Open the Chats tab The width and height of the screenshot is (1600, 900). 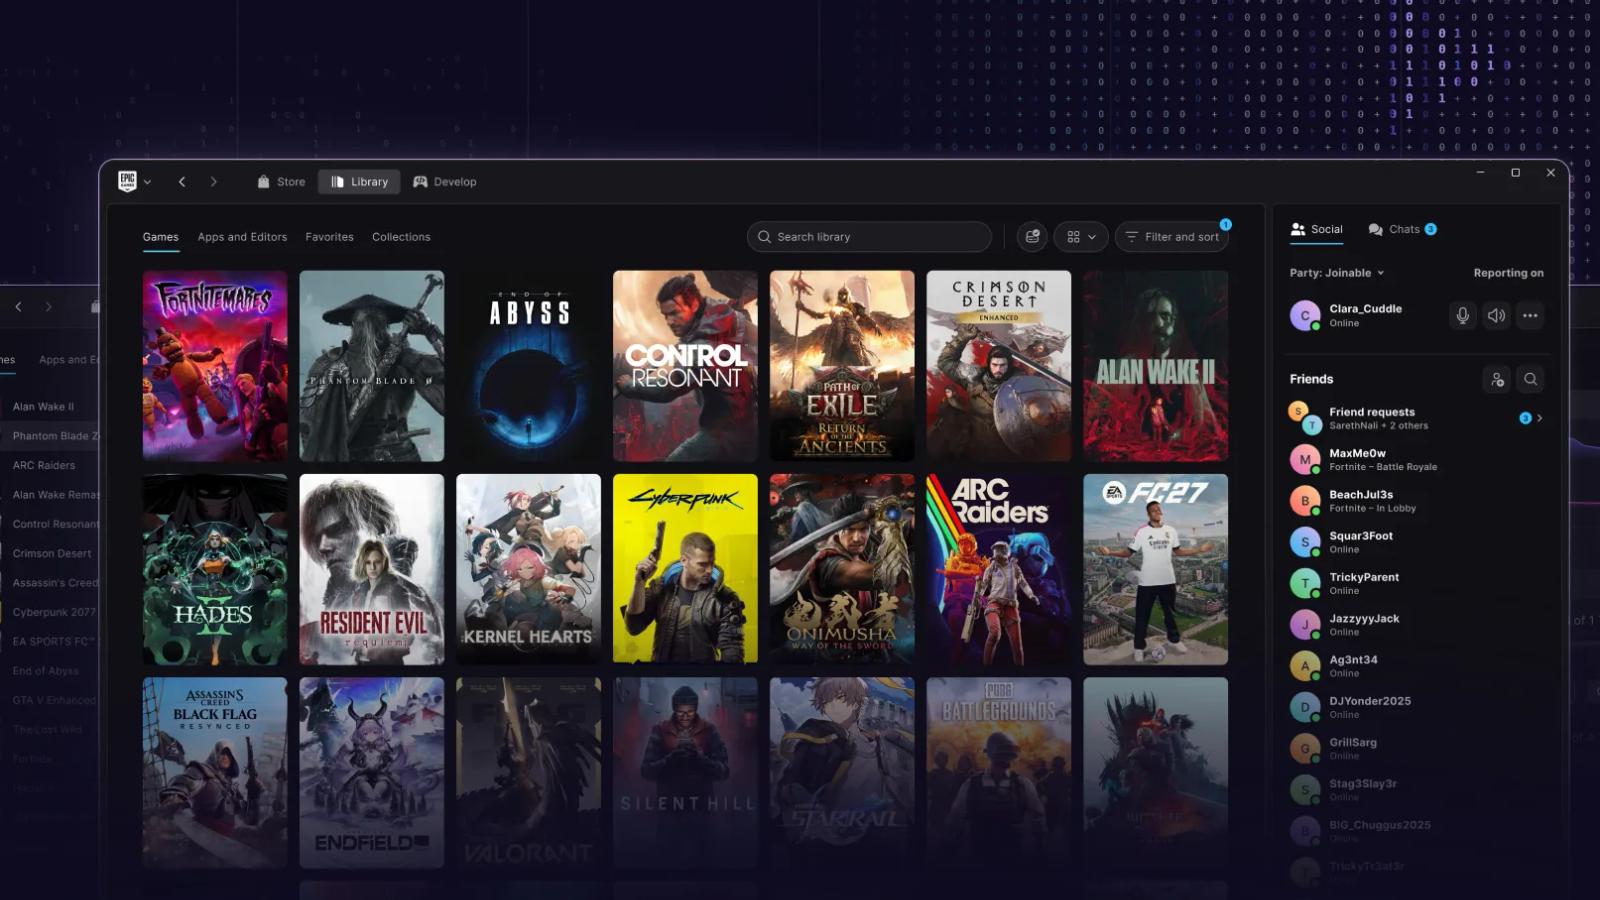point(1402,229)
